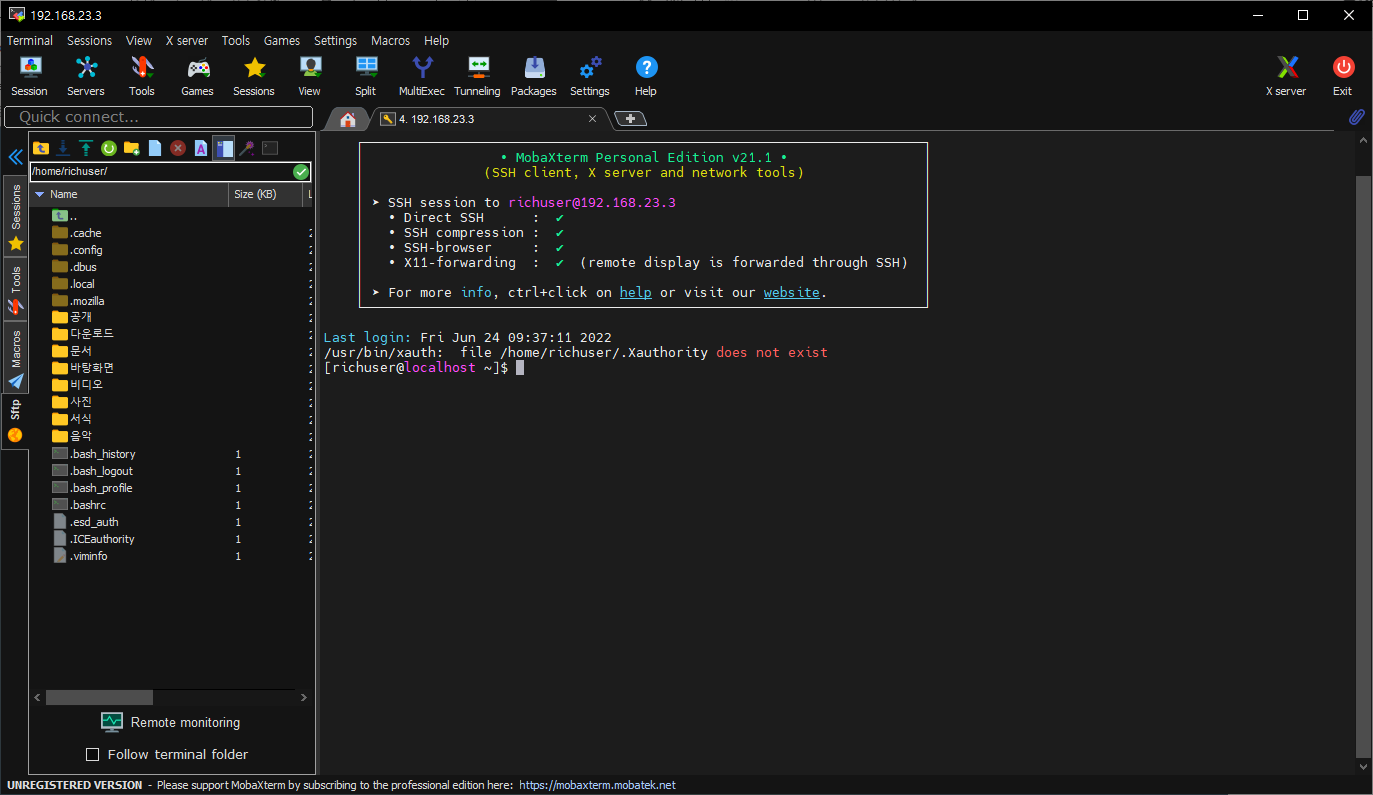
Task: Open the Settings gears toolbar icon
Action: (590, 75)
